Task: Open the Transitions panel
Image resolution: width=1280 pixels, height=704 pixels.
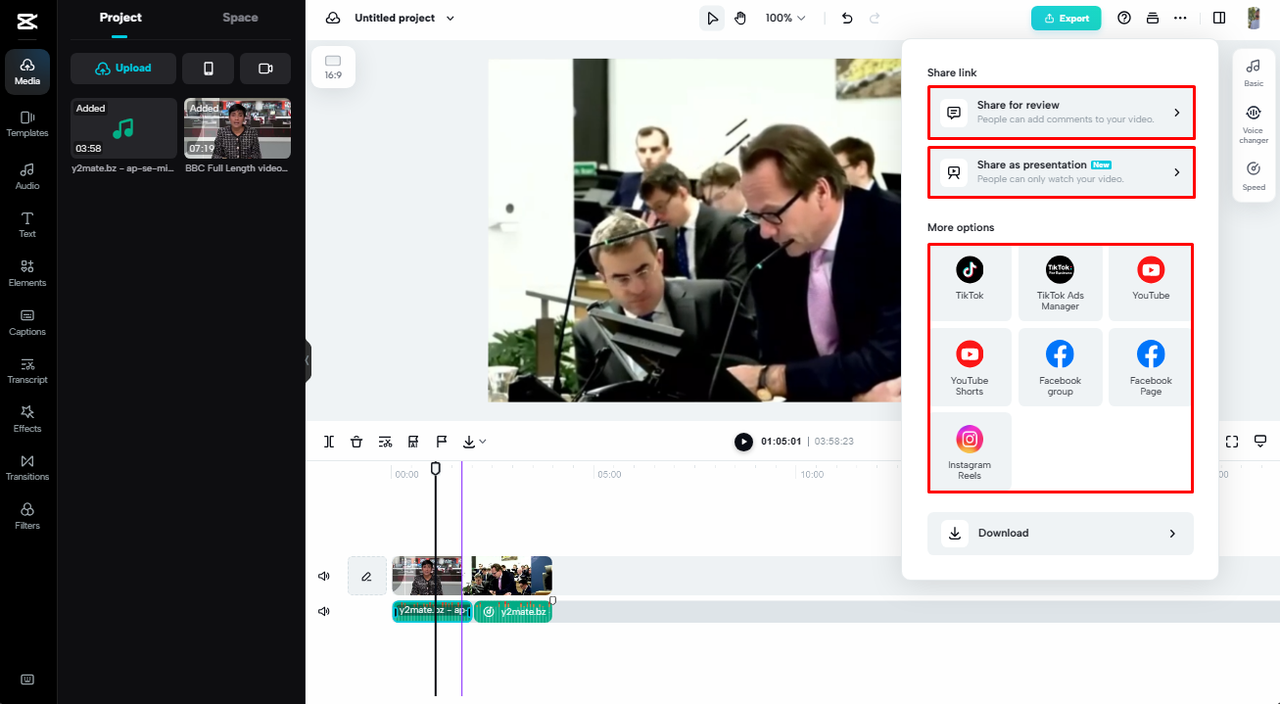Action: (27, 467)
